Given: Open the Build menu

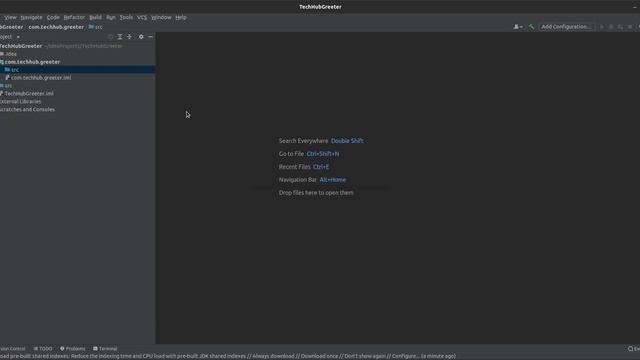Looking at the screenshot, I should [96, 18].
